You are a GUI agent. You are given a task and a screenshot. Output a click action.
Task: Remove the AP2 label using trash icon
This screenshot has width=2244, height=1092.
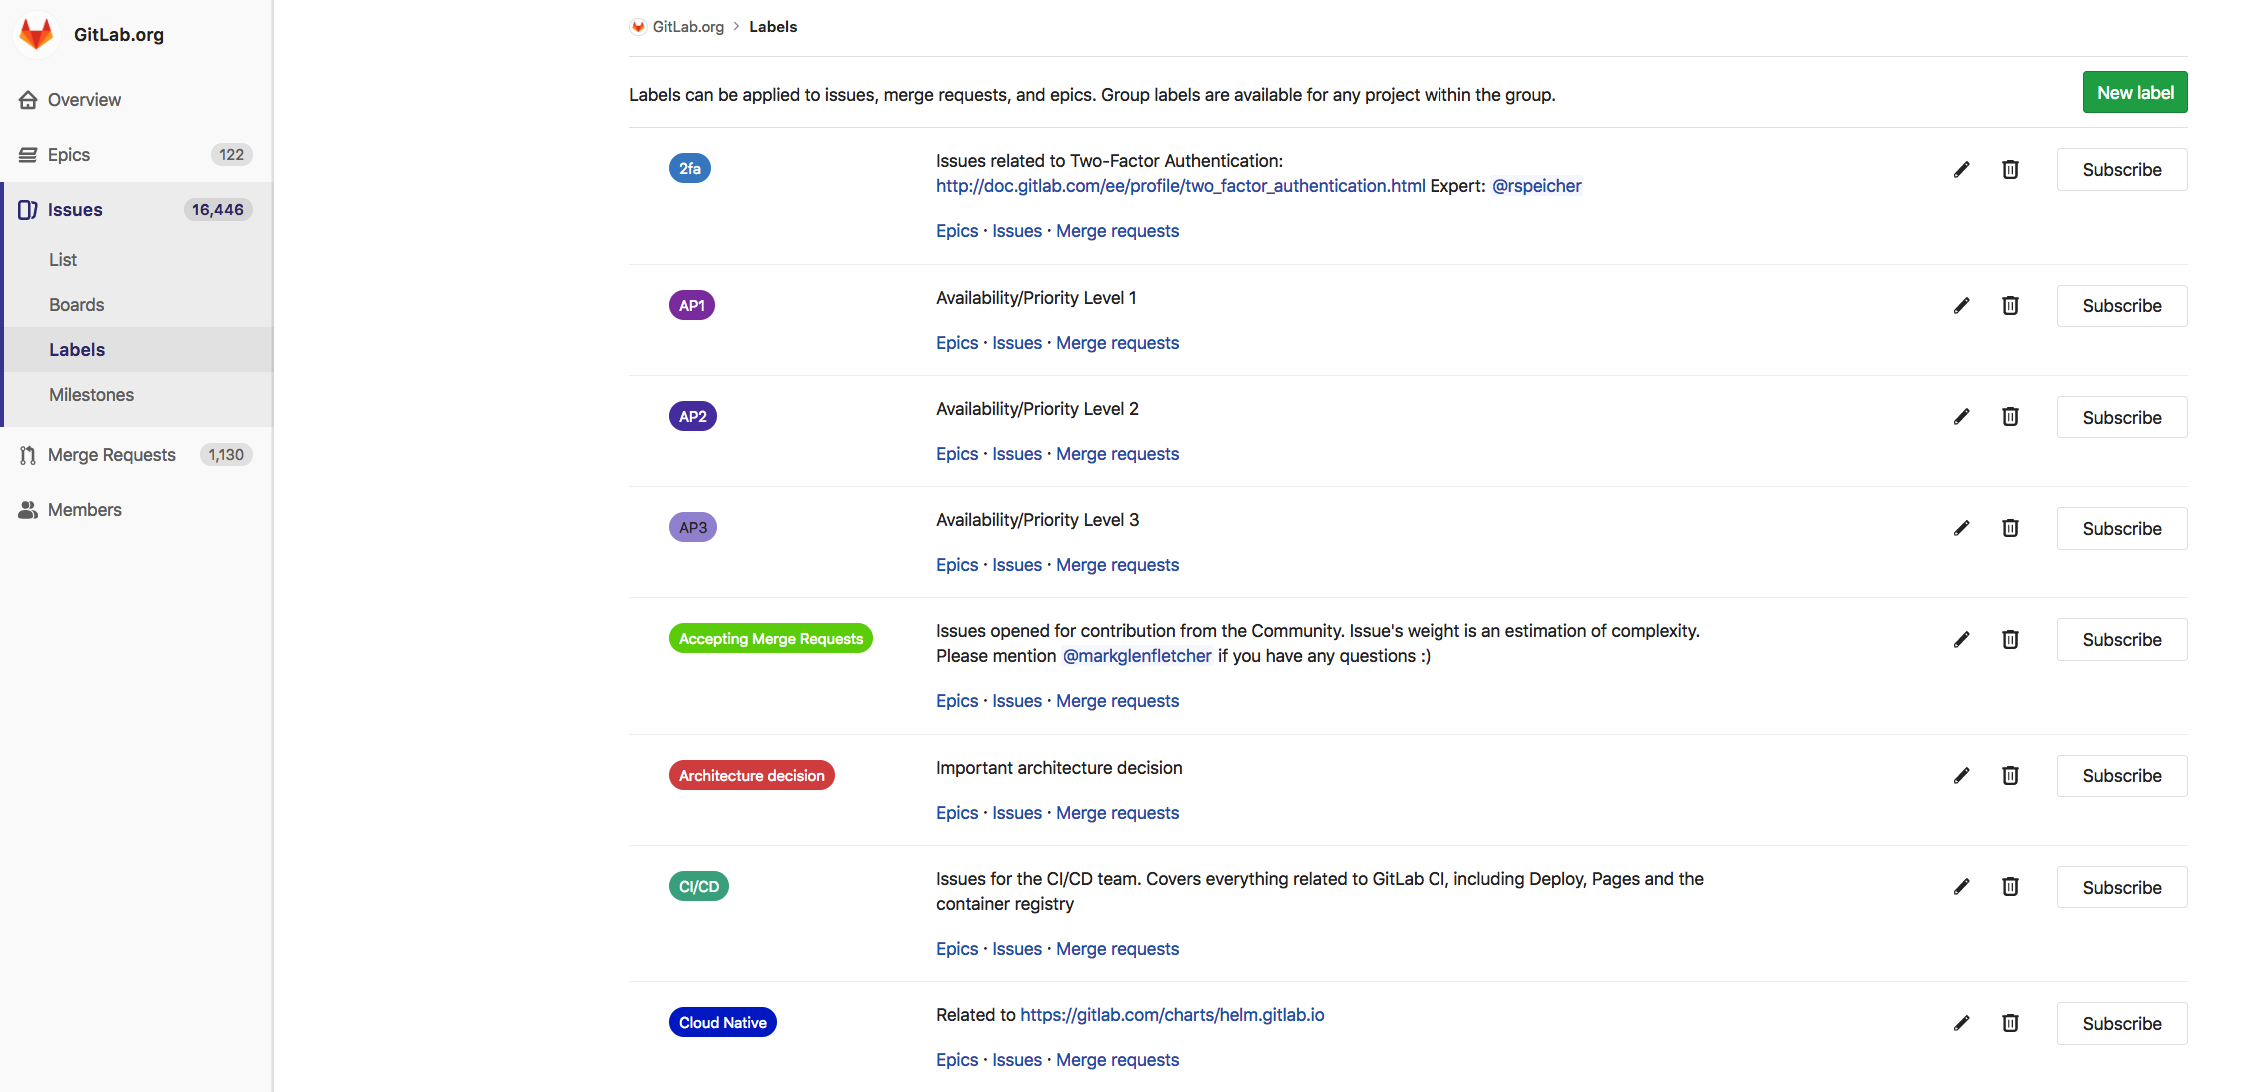click(2010, 416)
